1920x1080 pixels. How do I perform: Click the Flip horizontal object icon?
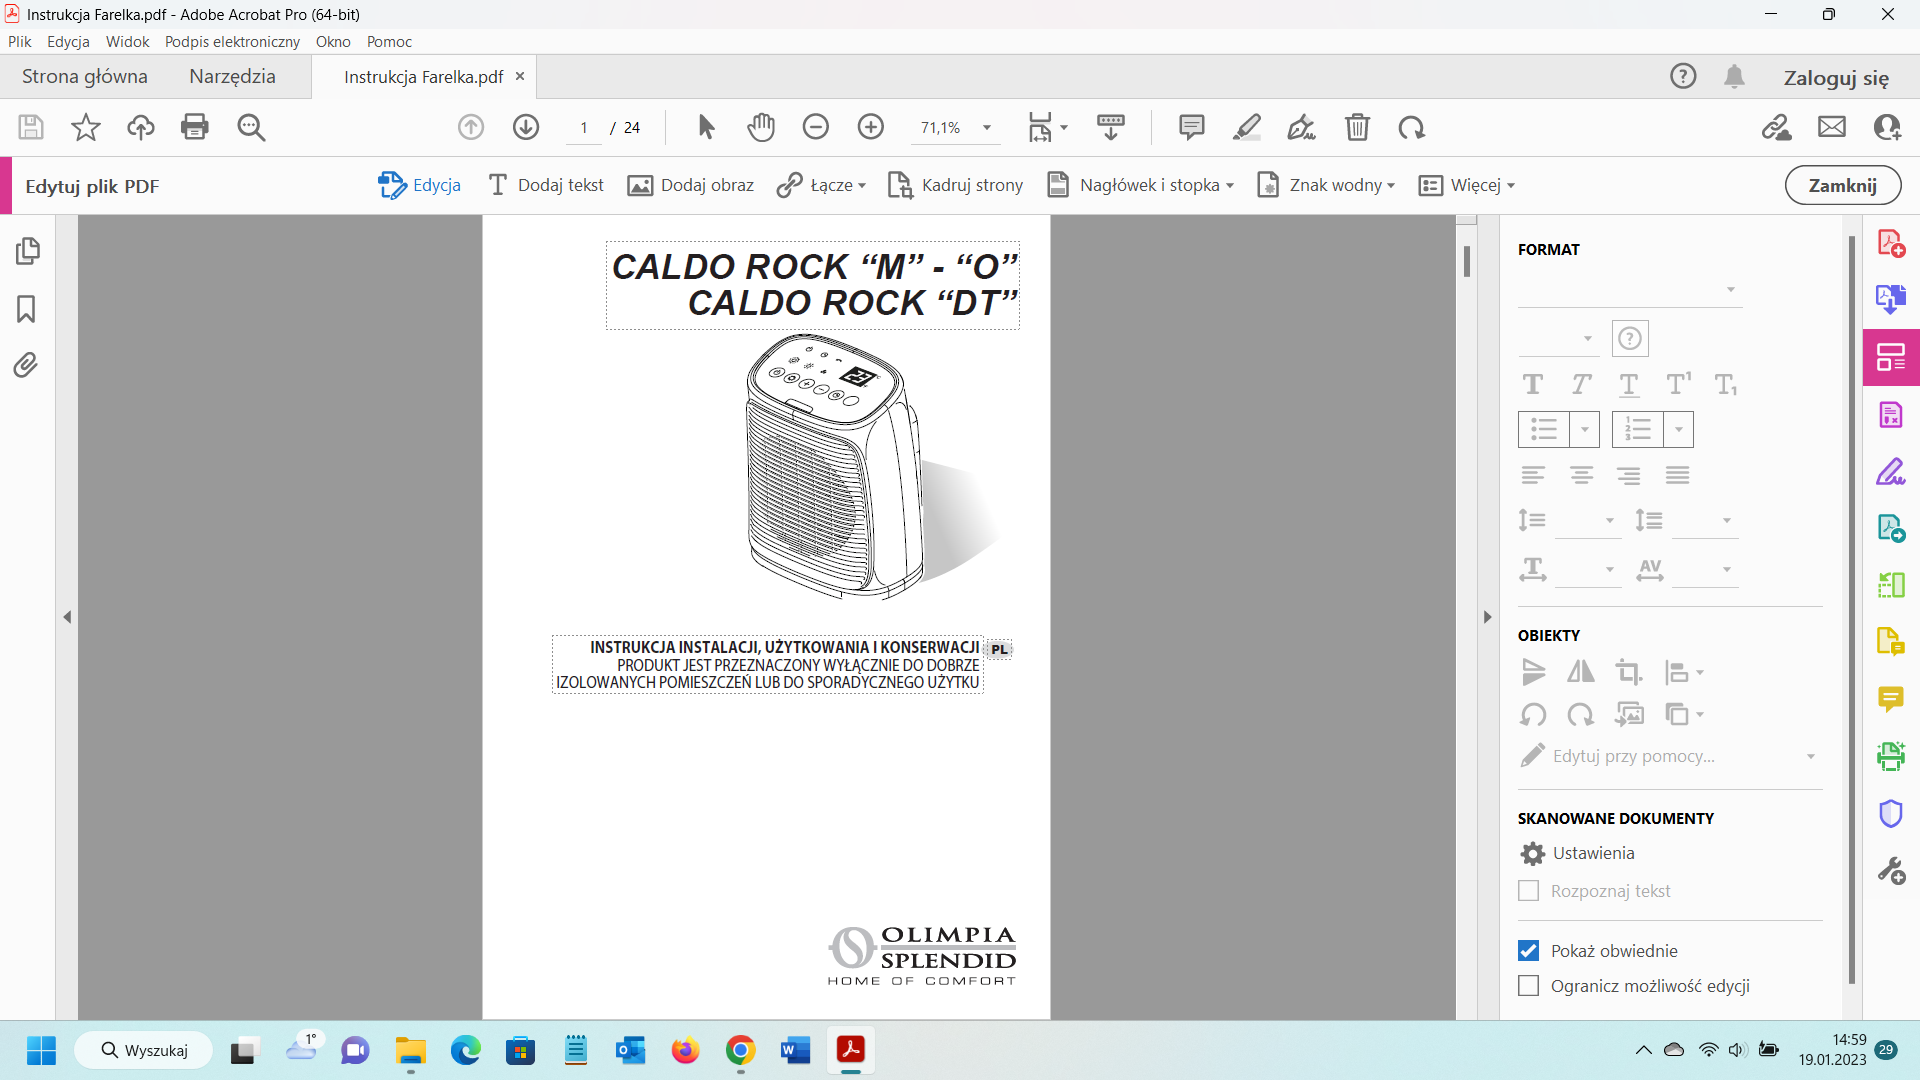[1581, 672]
